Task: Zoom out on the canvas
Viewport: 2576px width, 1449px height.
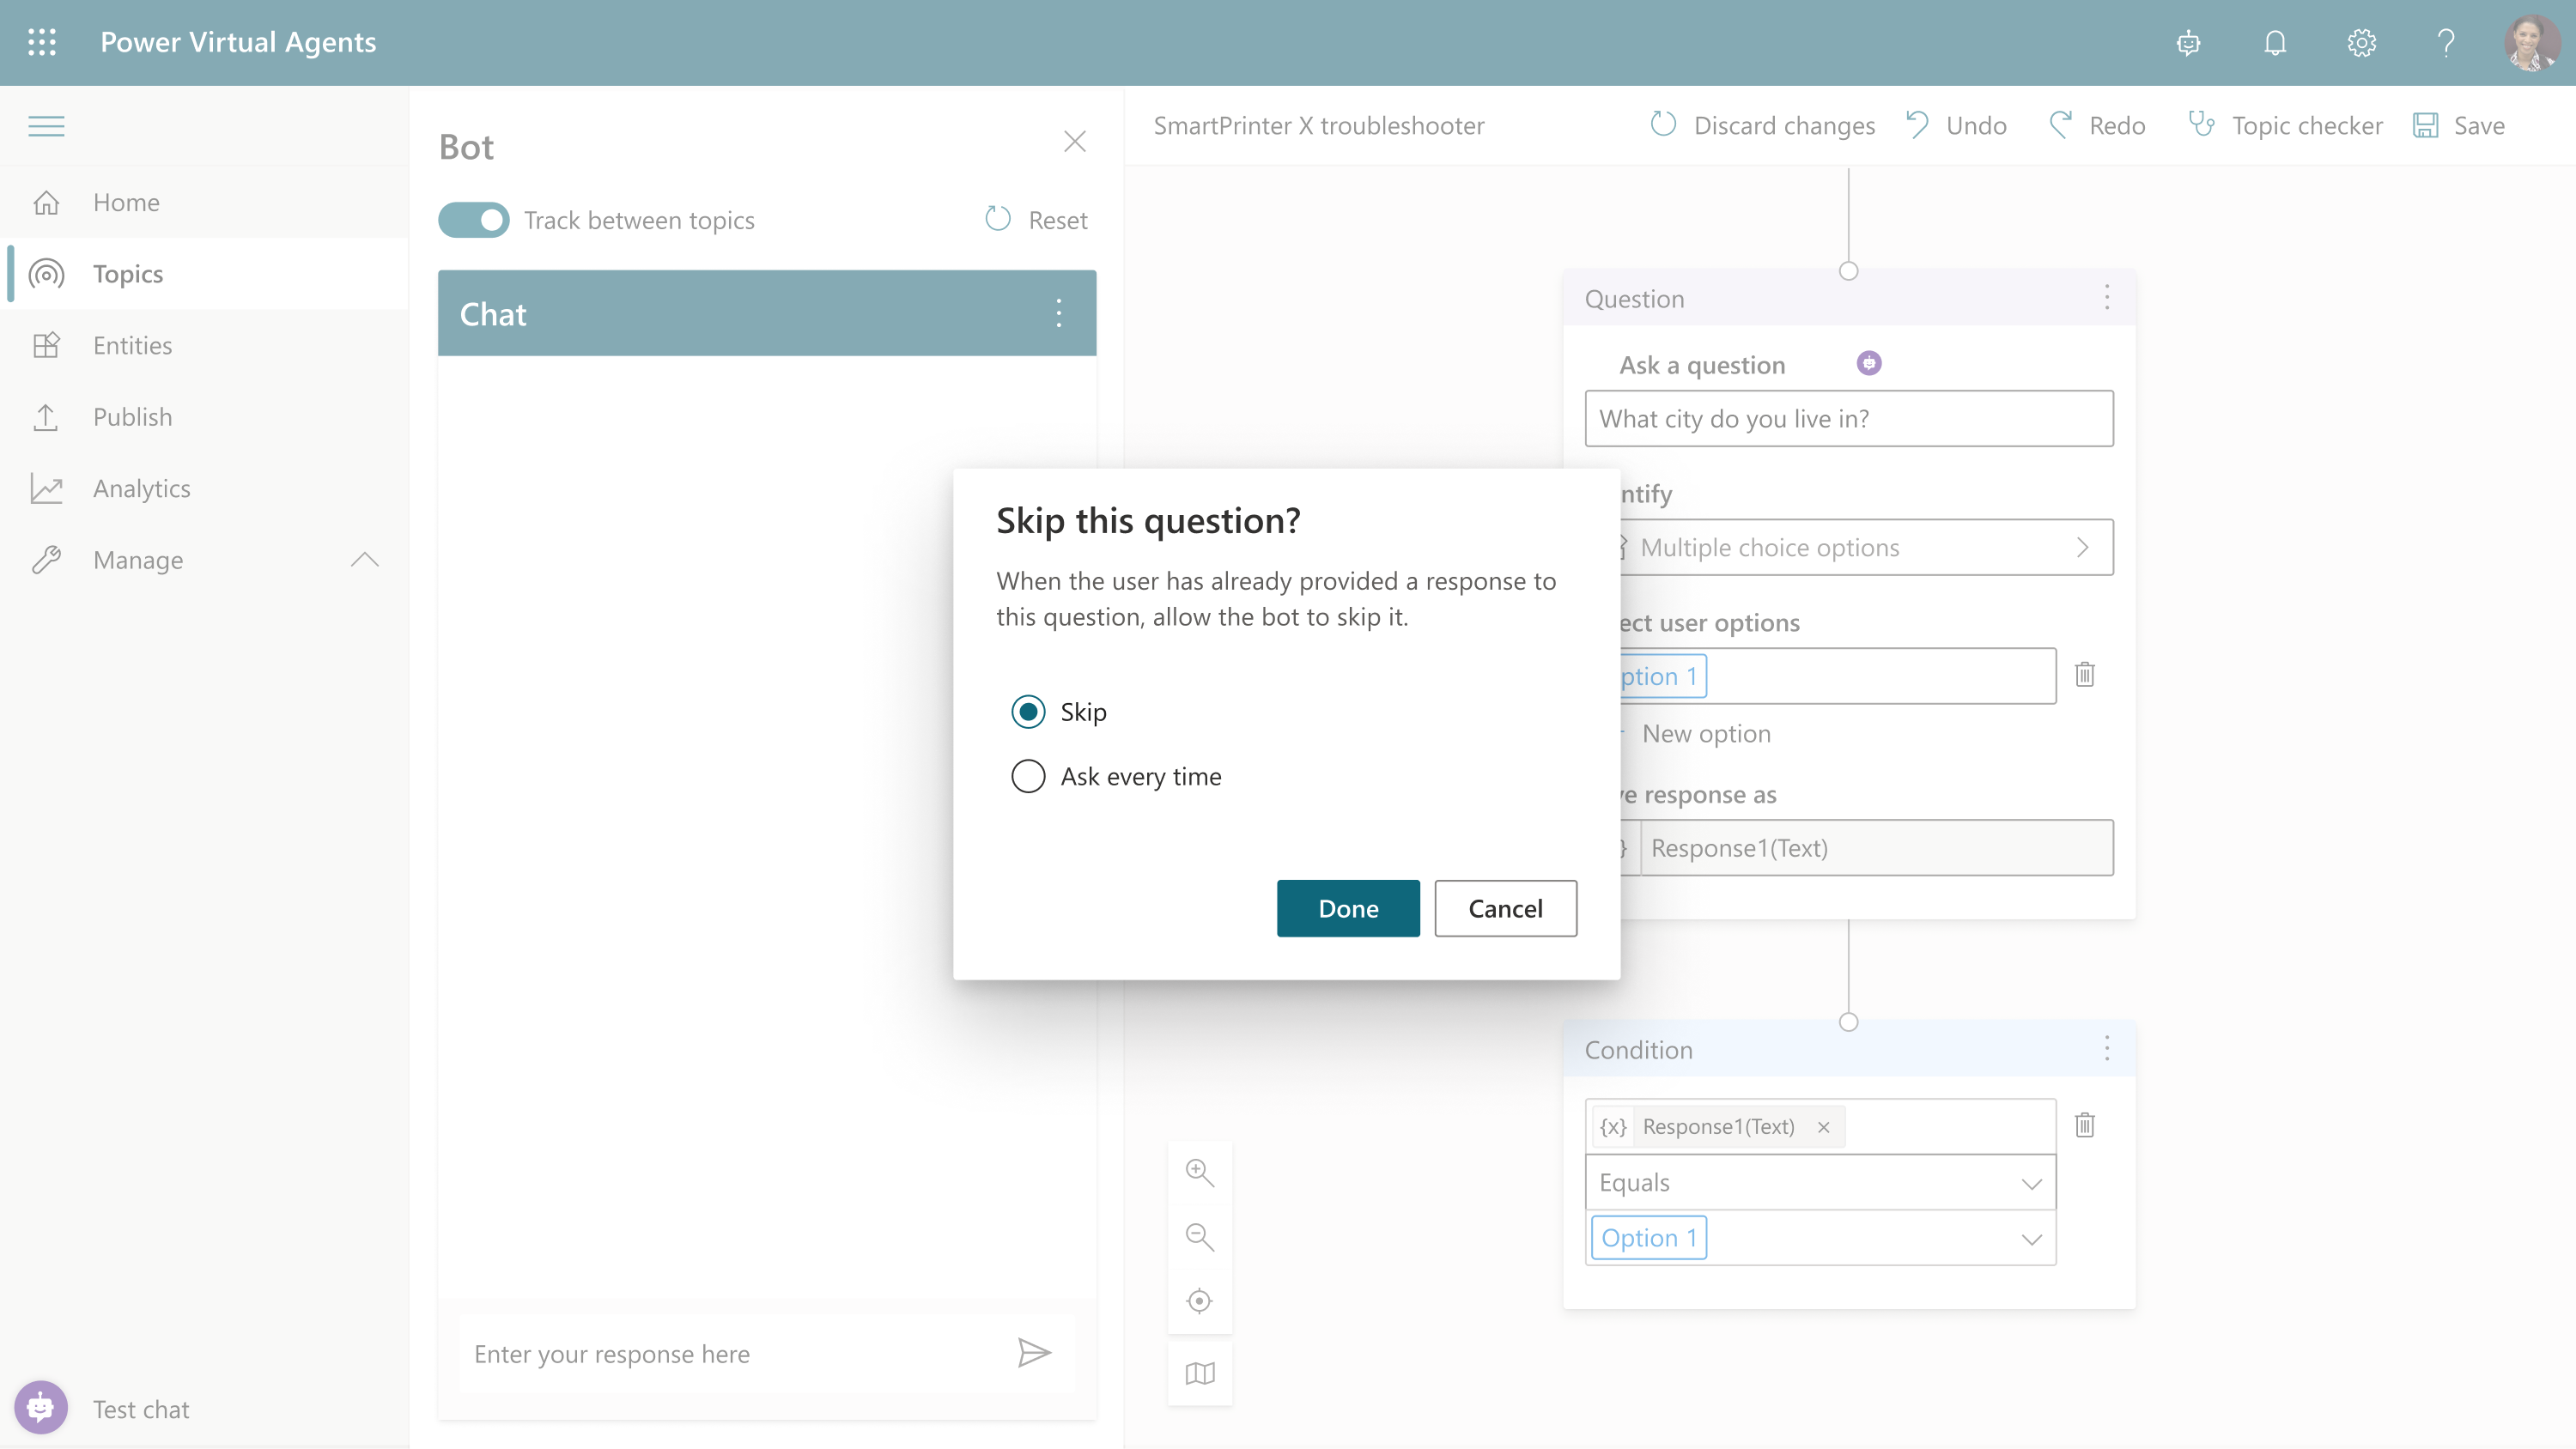Action: click(1199, 1237)
